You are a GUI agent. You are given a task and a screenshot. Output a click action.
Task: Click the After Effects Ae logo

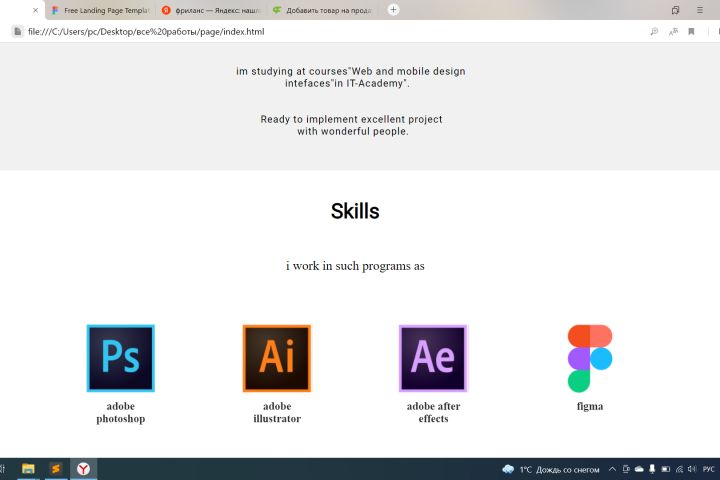click(433, 358)
